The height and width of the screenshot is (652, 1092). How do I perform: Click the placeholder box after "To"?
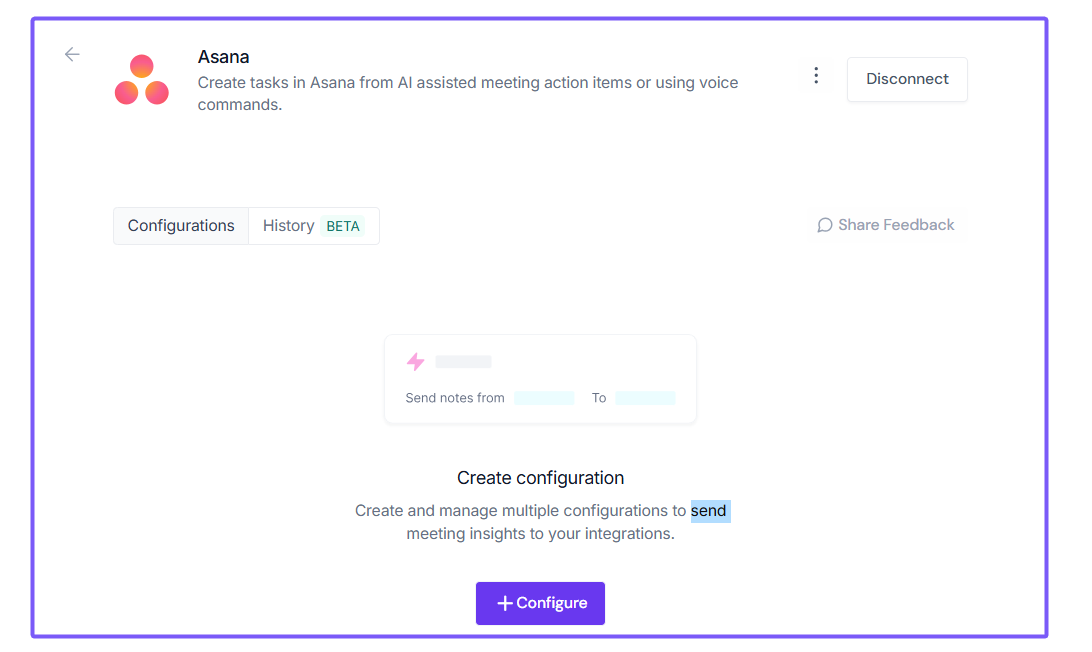point(645,398)
